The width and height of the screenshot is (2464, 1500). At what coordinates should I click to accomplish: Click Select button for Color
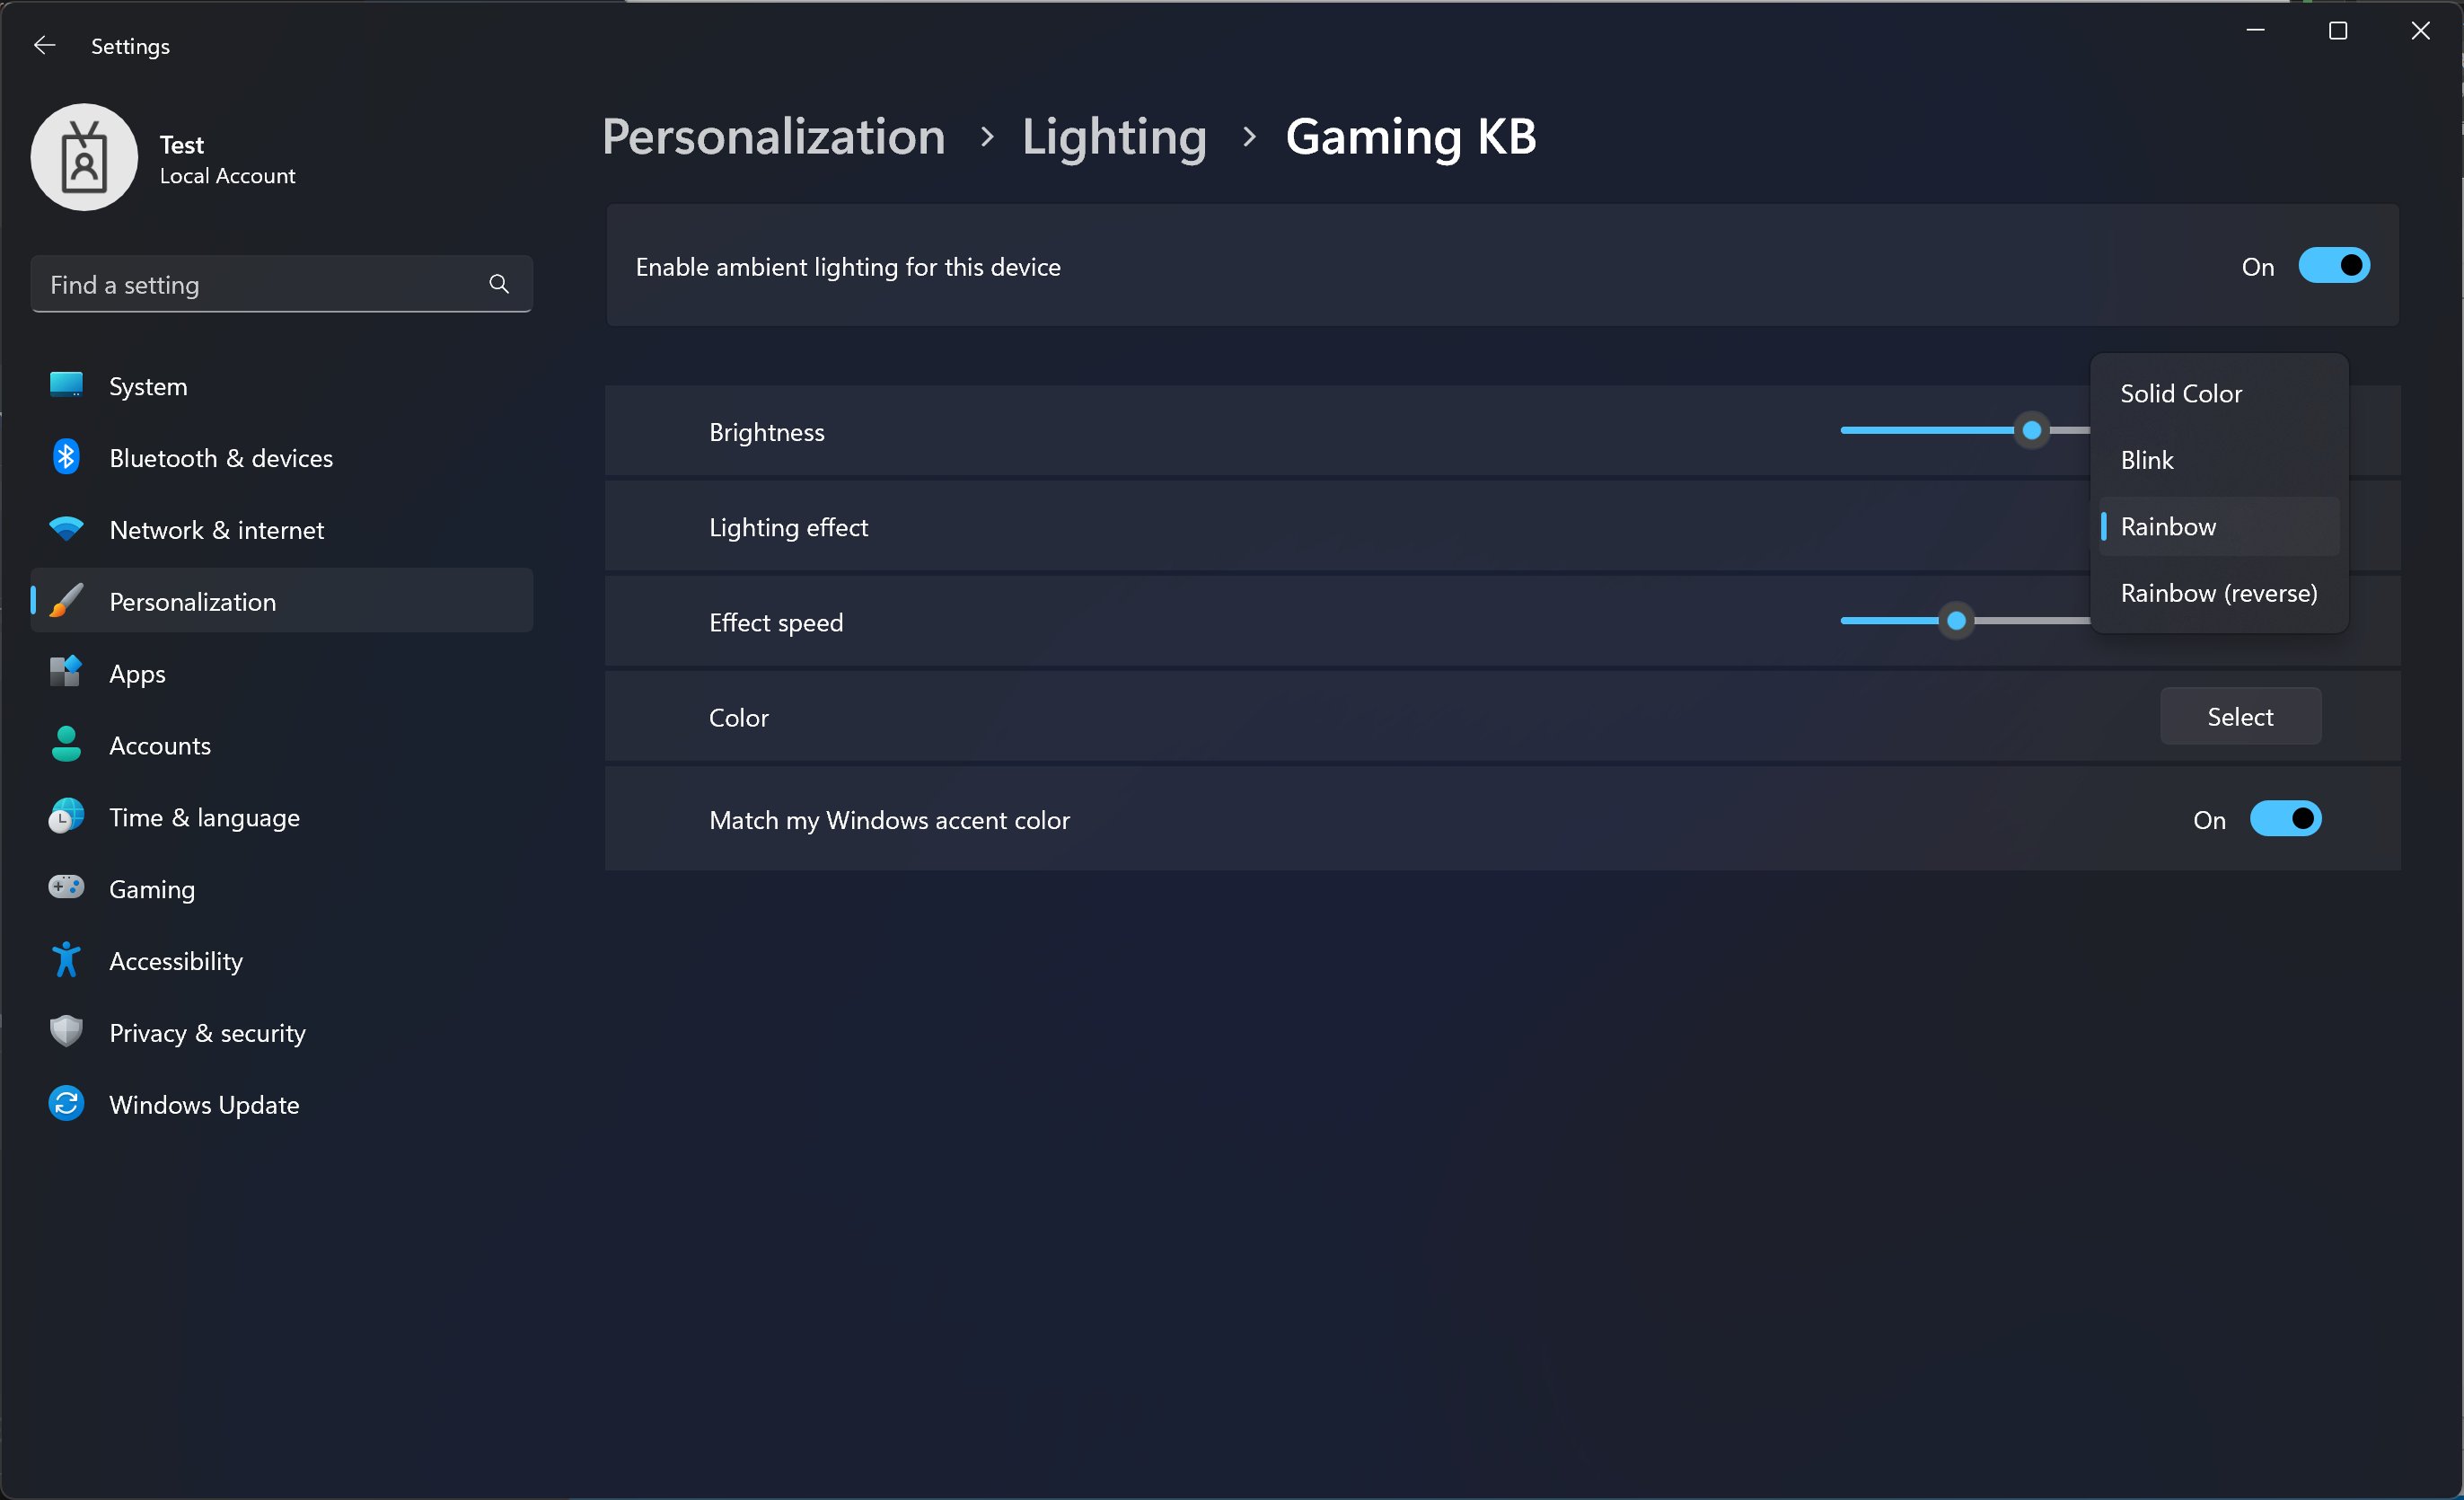[x=2239, y=715]
